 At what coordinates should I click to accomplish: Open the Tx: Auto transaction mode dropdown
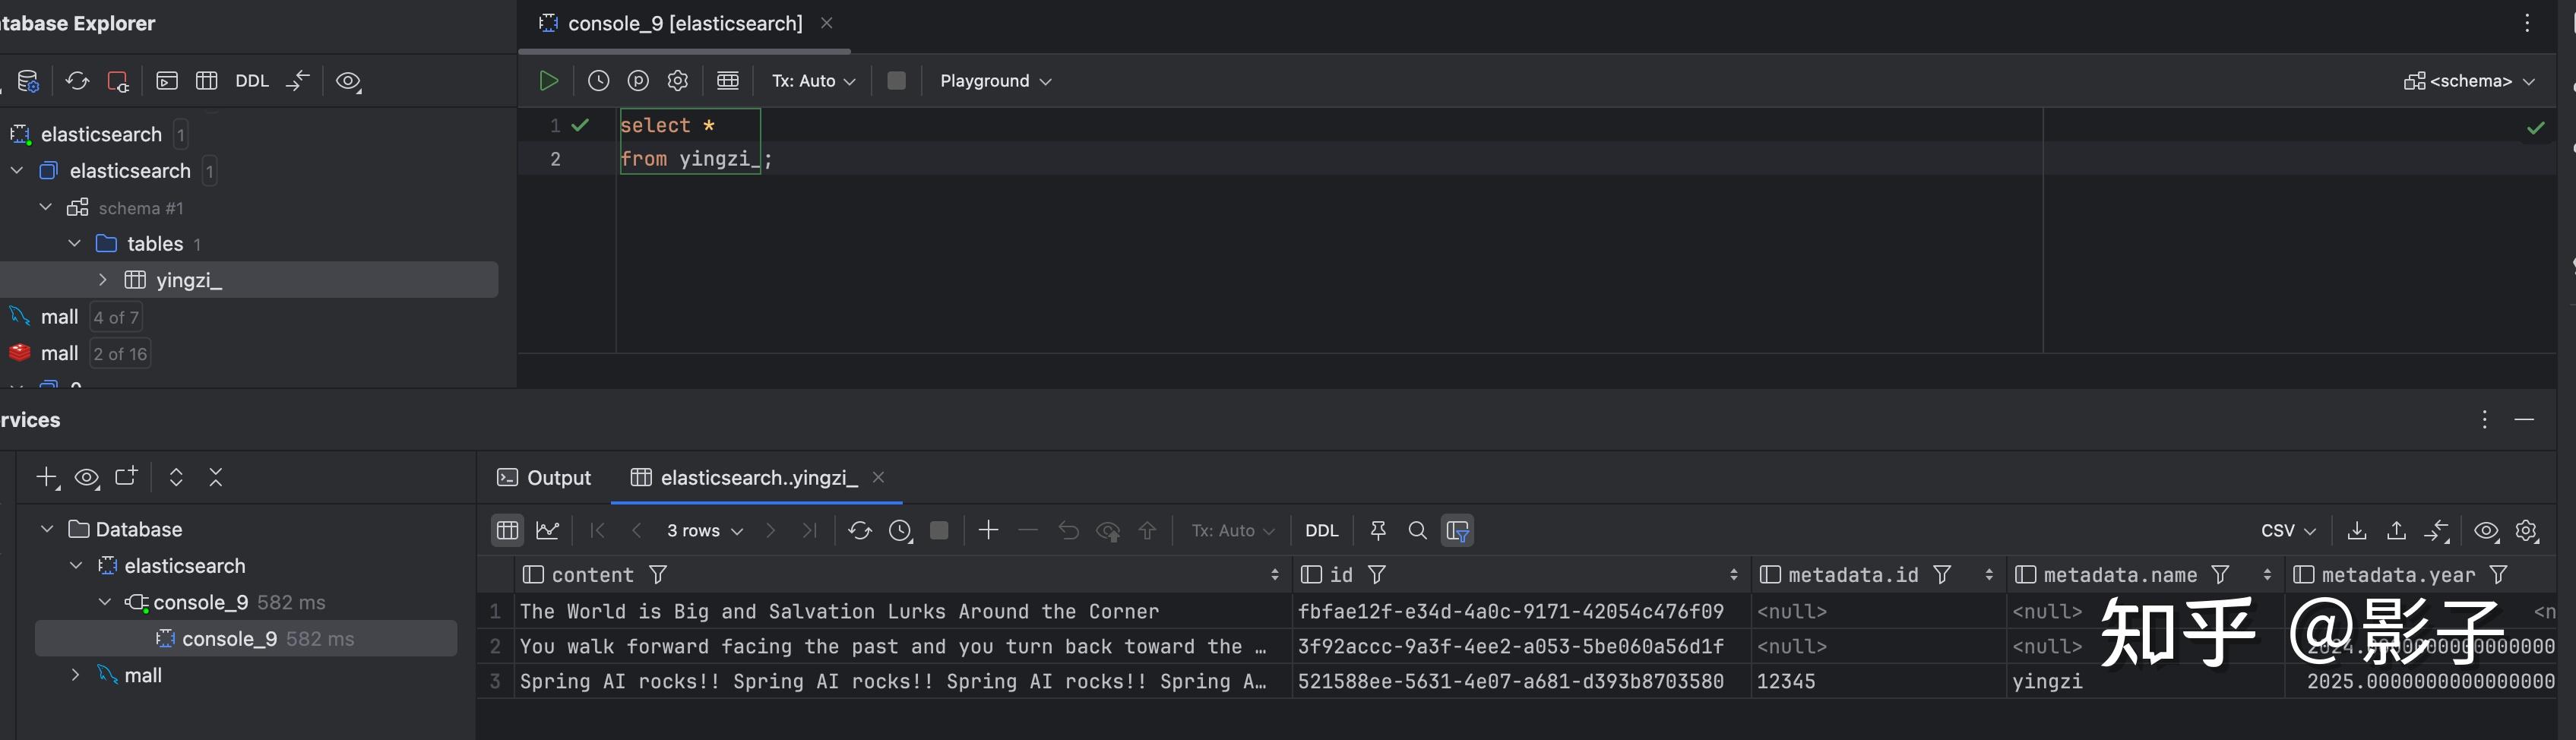click(813, 81)
